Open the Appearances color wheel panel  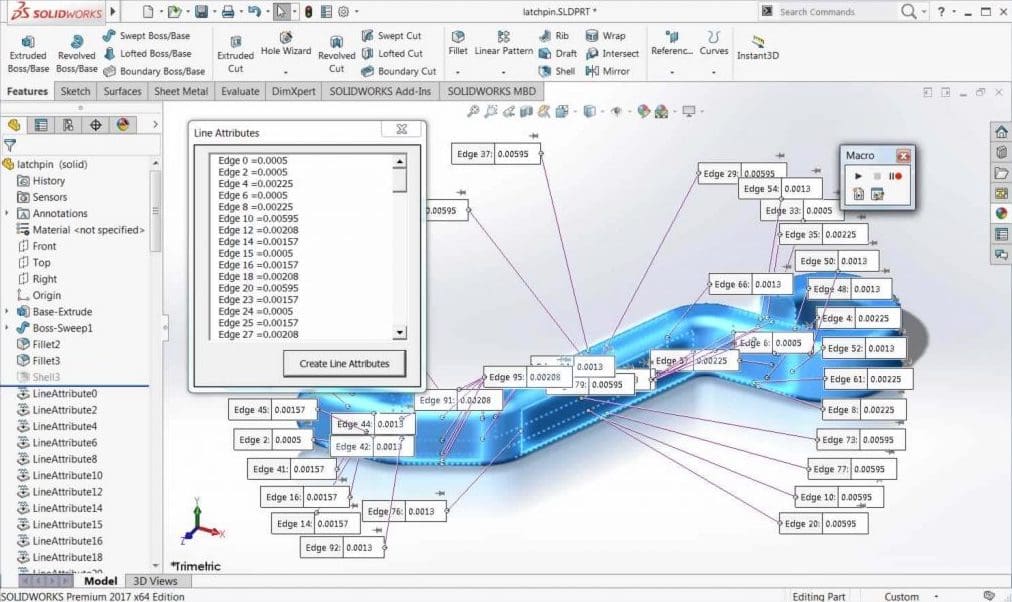pos(1000,212)
